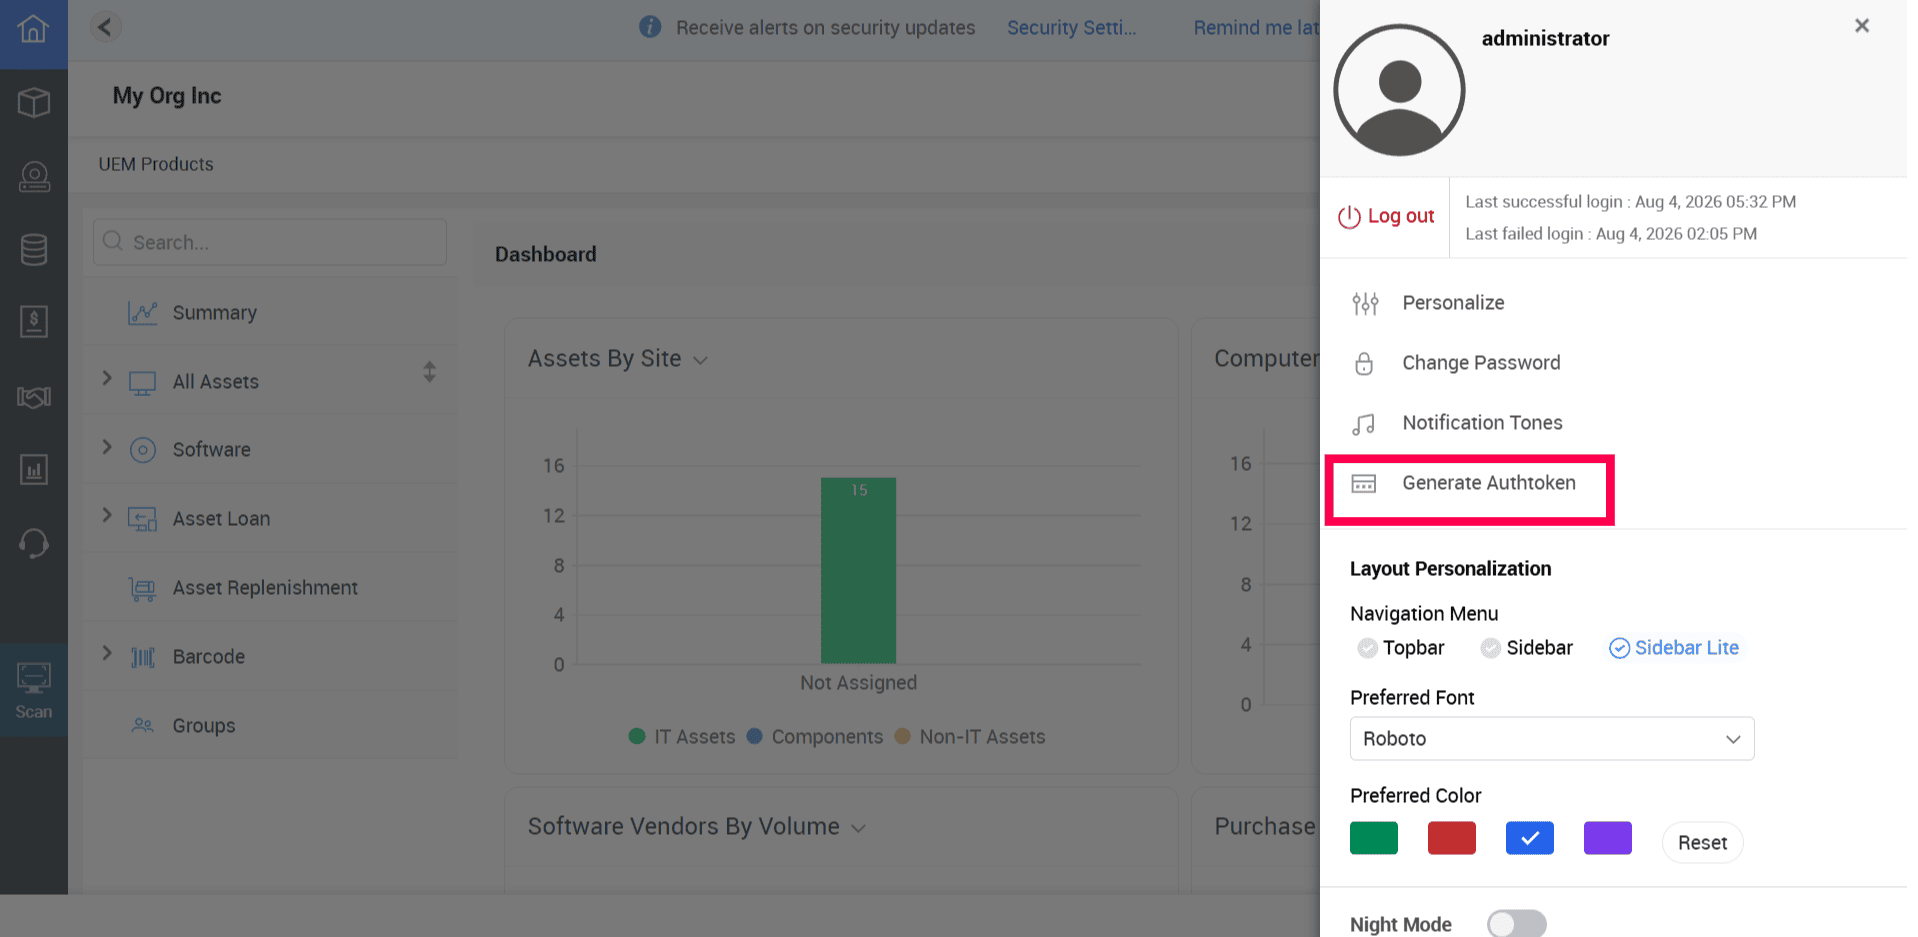The height and width of the screenshot is (937, 1918).
Task: Click the info icon beside security alert
Action: click(650, 27)
